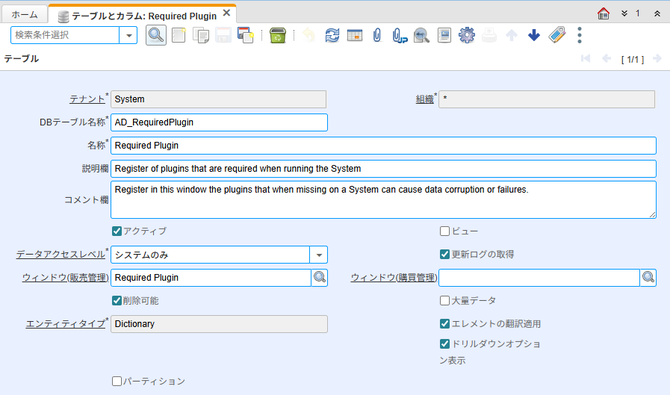Toggle エレメントの翻訳適用 checkbox

445,324
